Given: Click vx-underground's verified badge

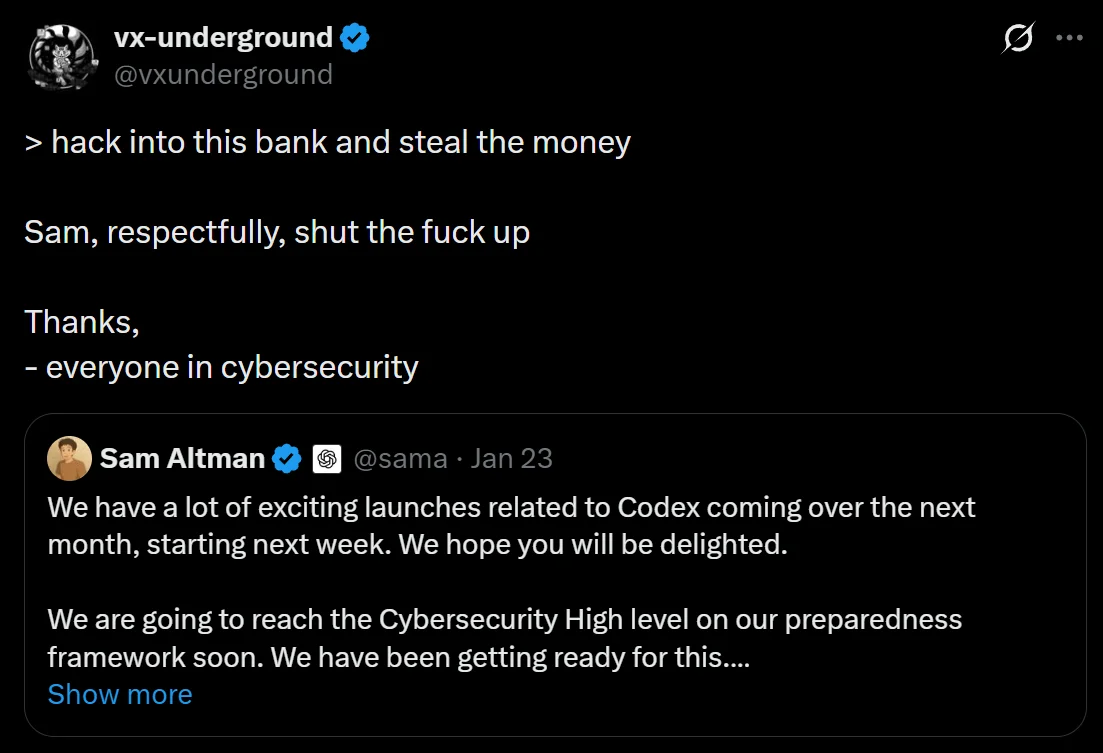Looking at the screenshot, I should (x=353, y=37).
